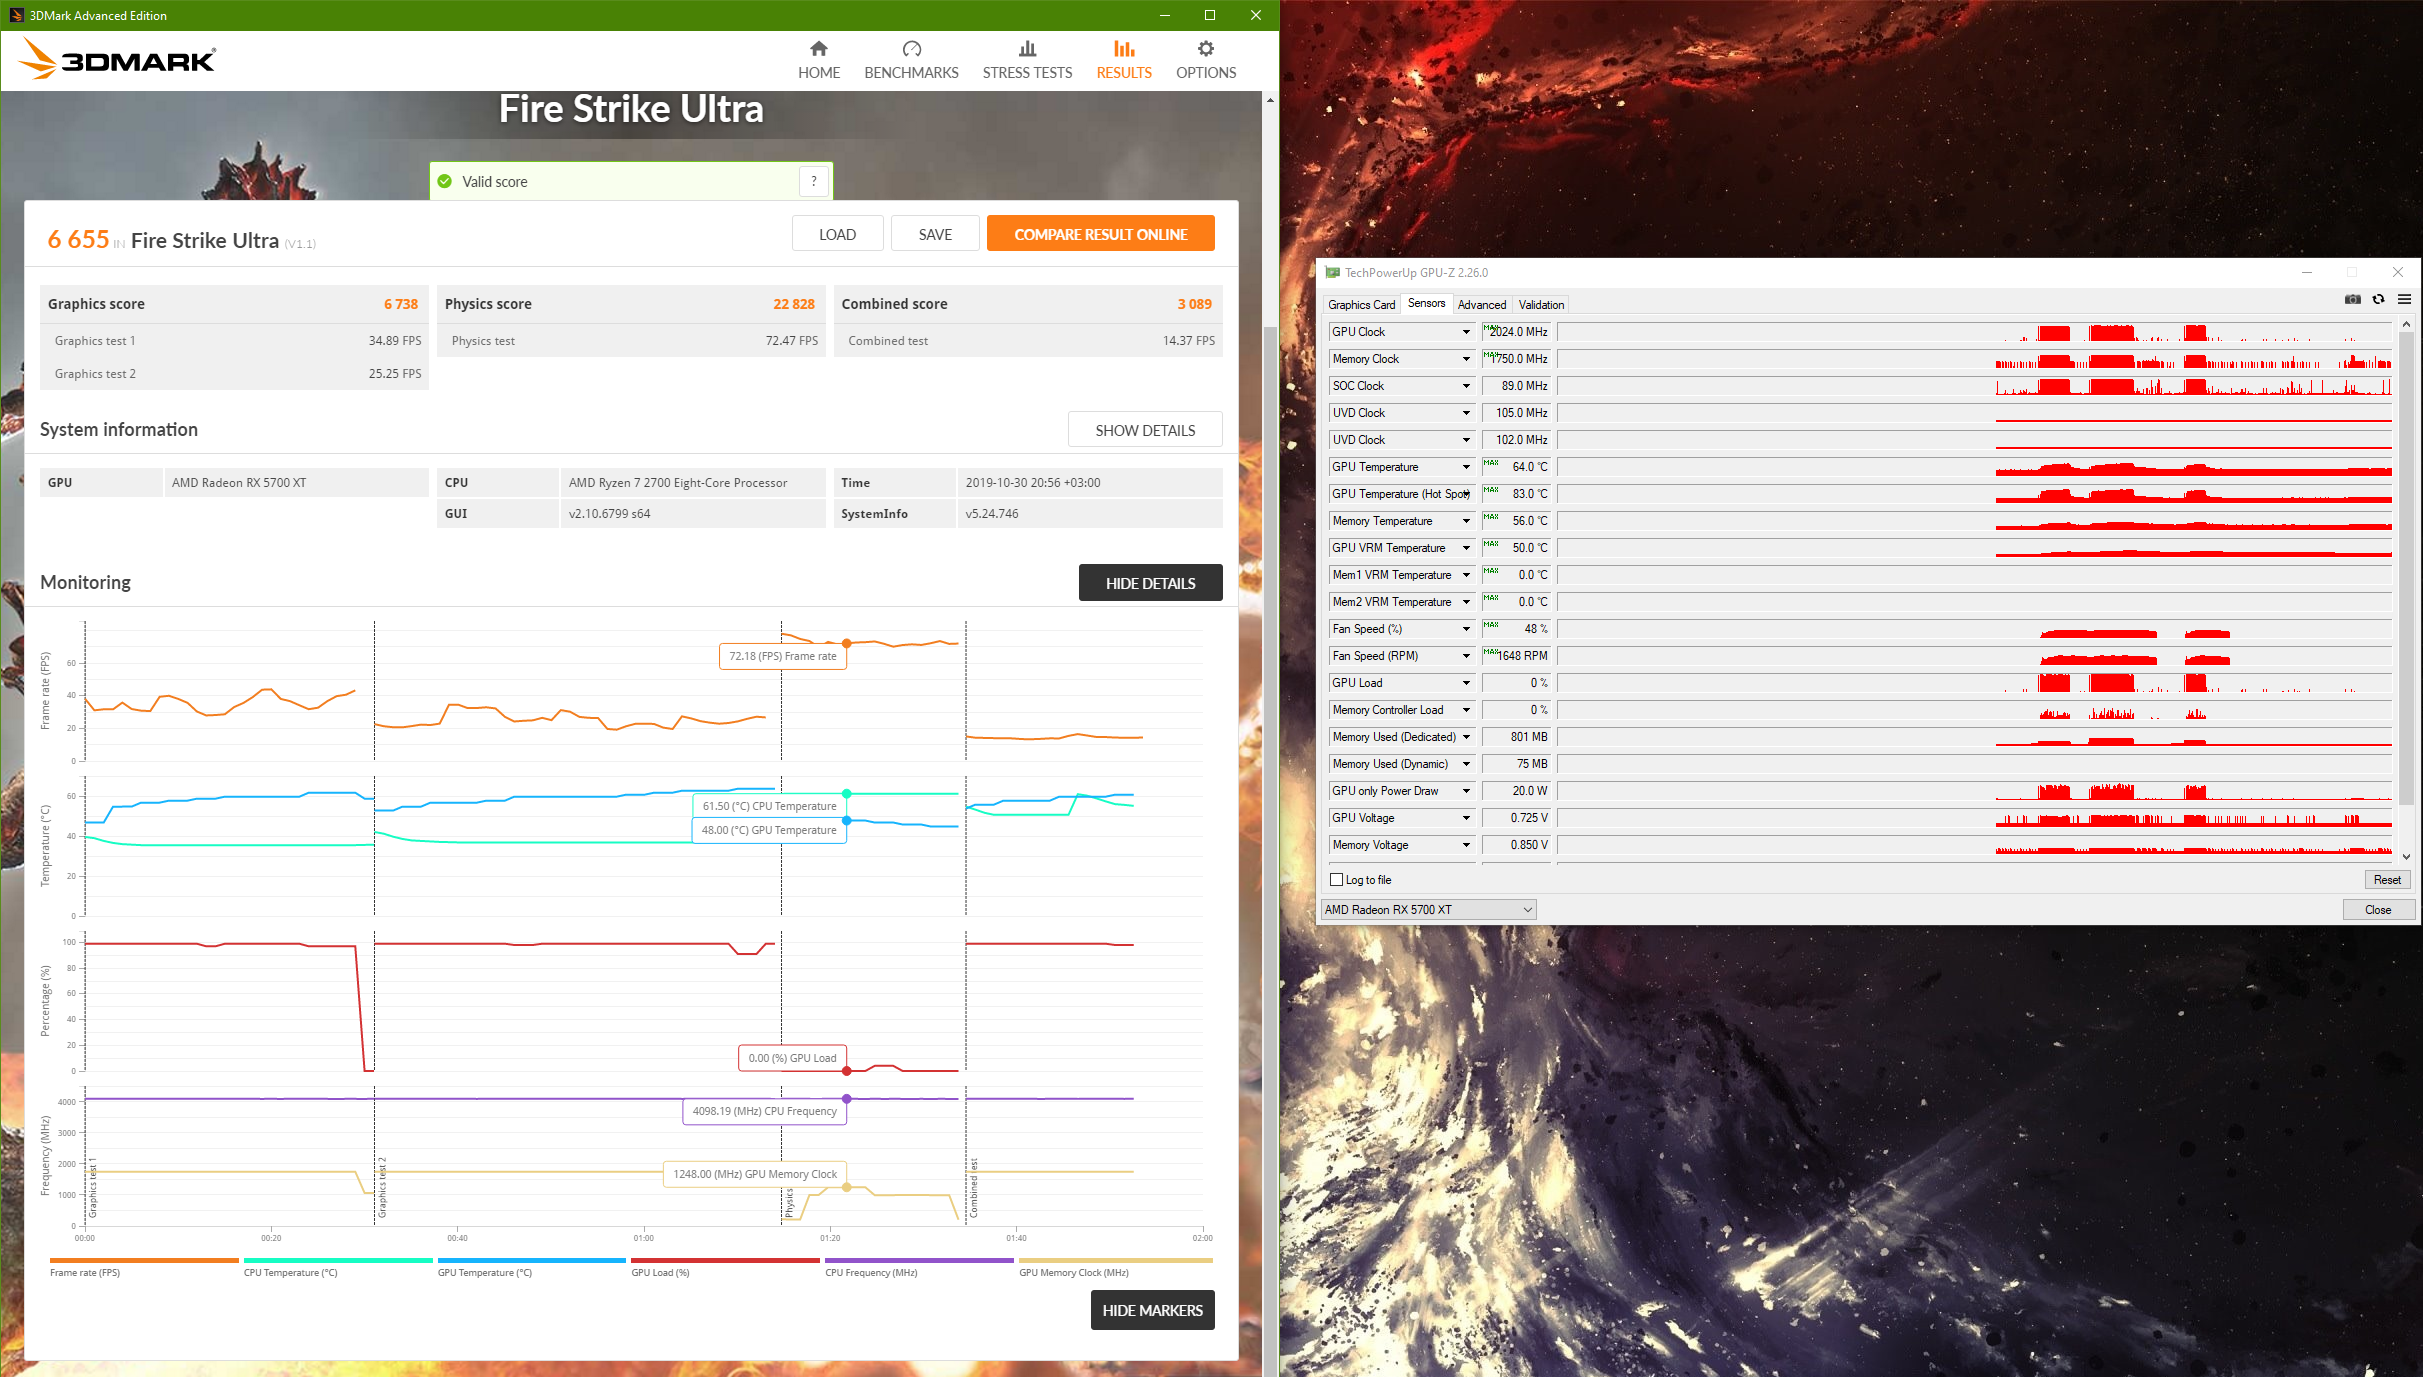Enable the Log to file checkbox
This screenshot has height=1377, width=2423.
1337,880
